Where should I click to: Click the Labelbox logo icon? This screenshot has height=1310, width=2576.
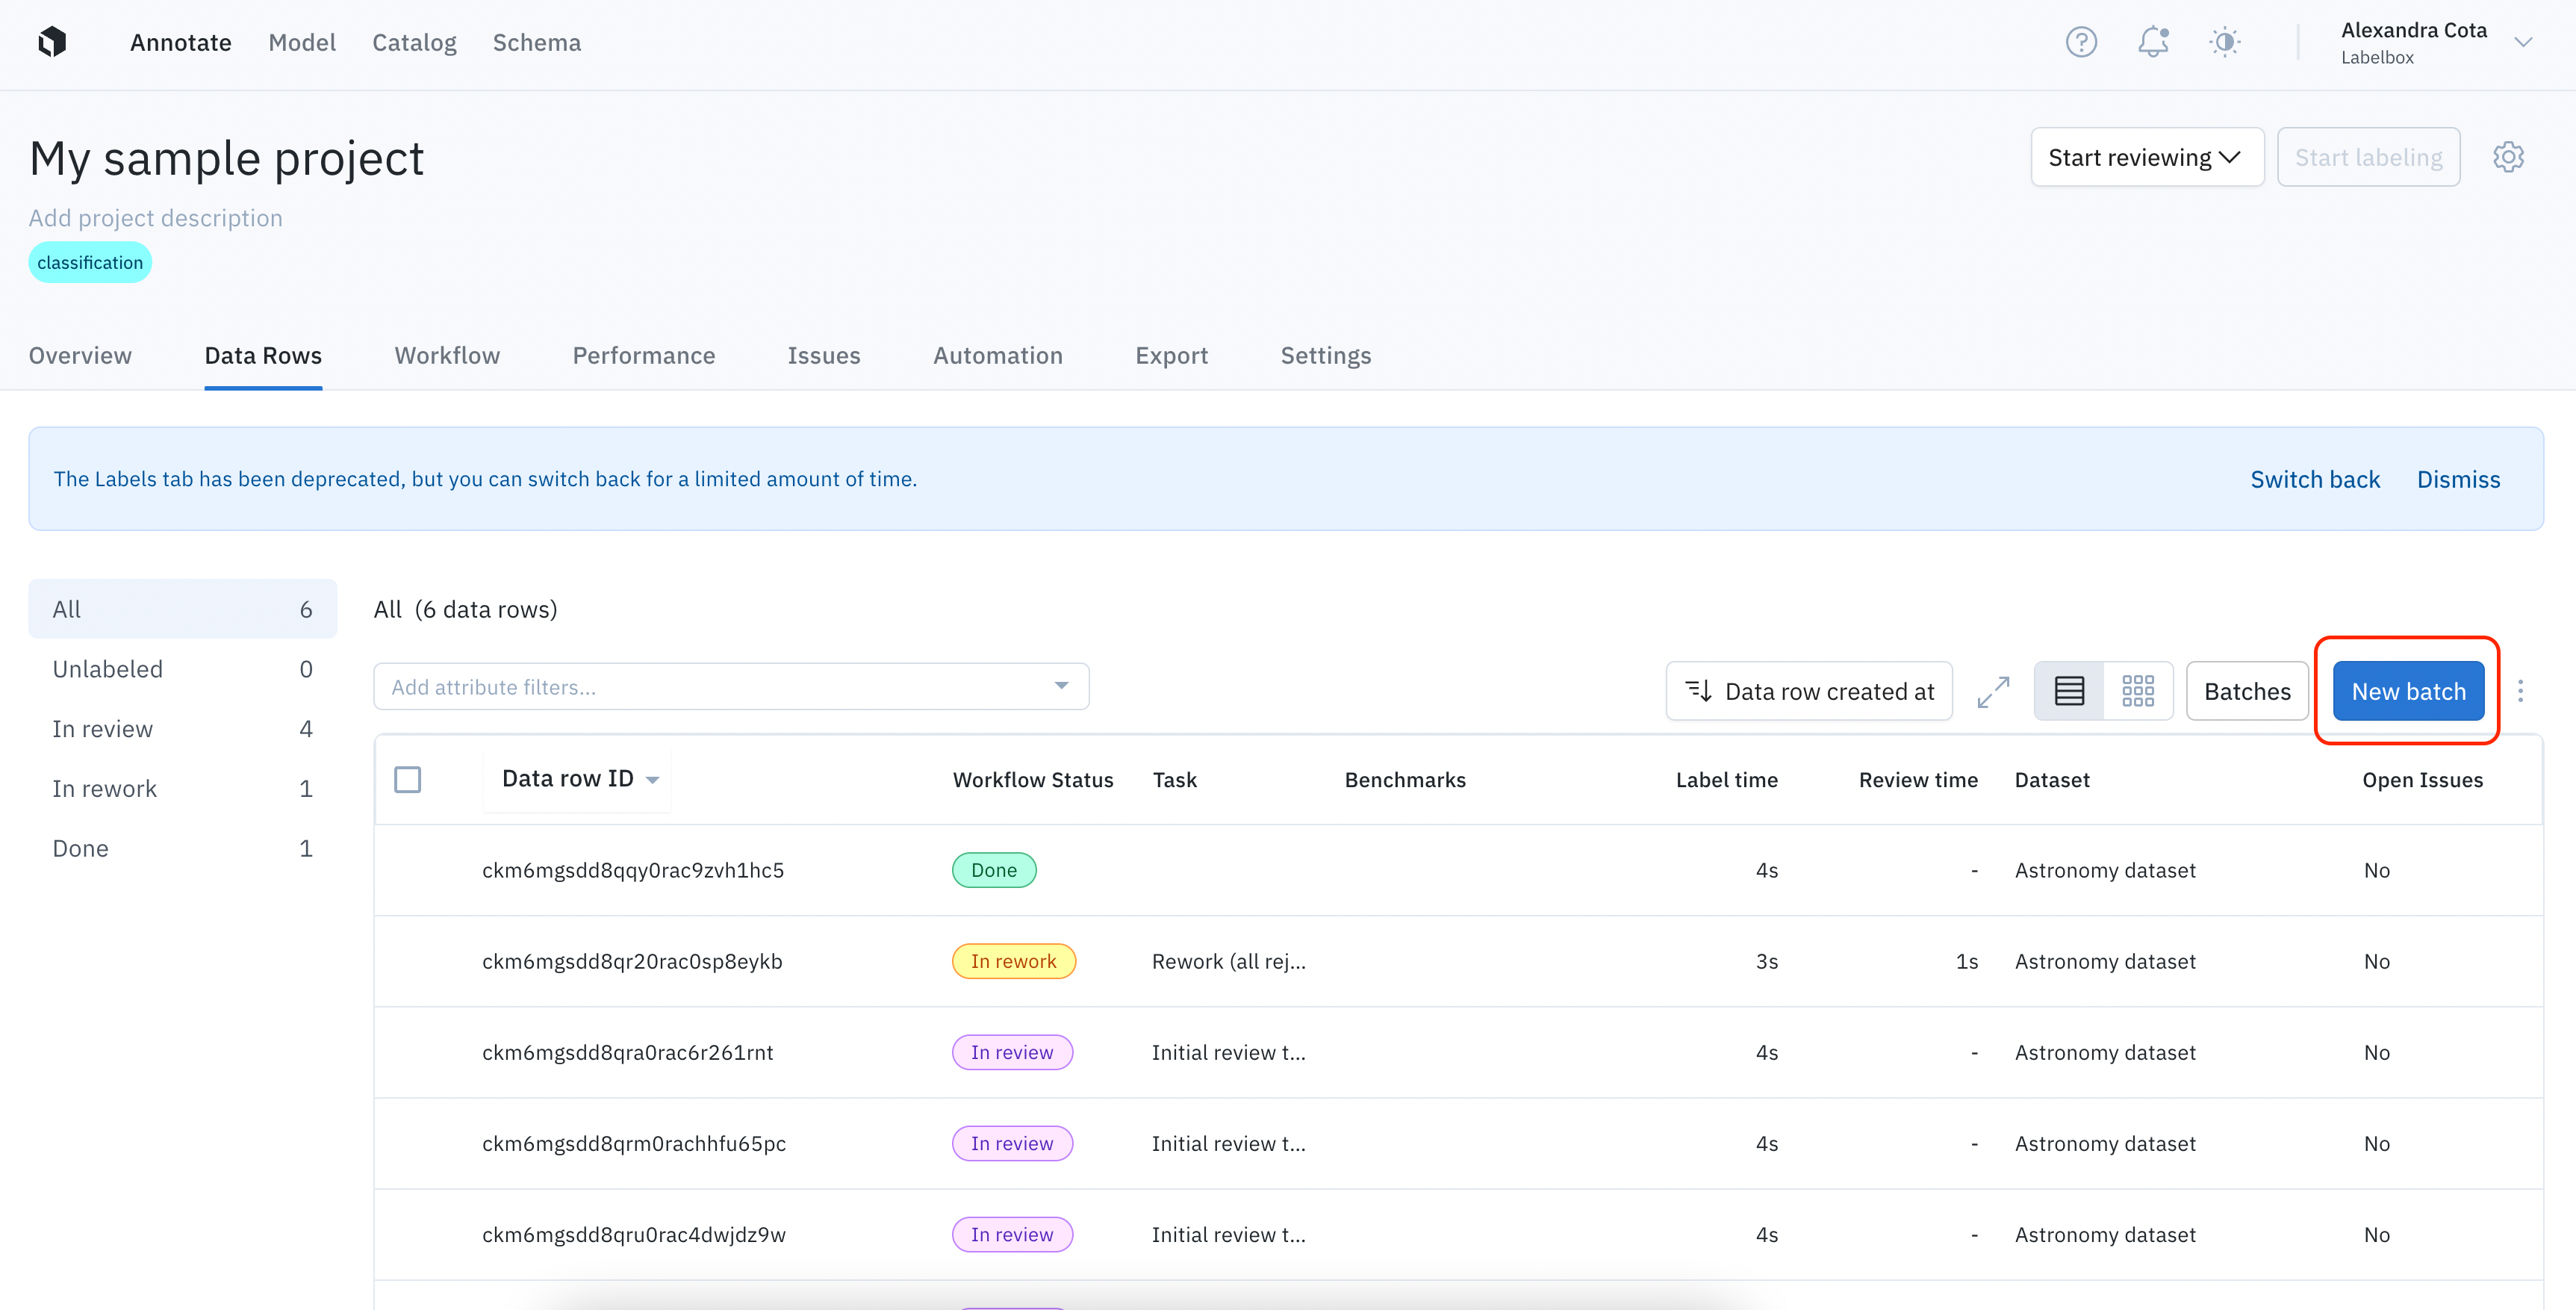[x=52, y=42]
